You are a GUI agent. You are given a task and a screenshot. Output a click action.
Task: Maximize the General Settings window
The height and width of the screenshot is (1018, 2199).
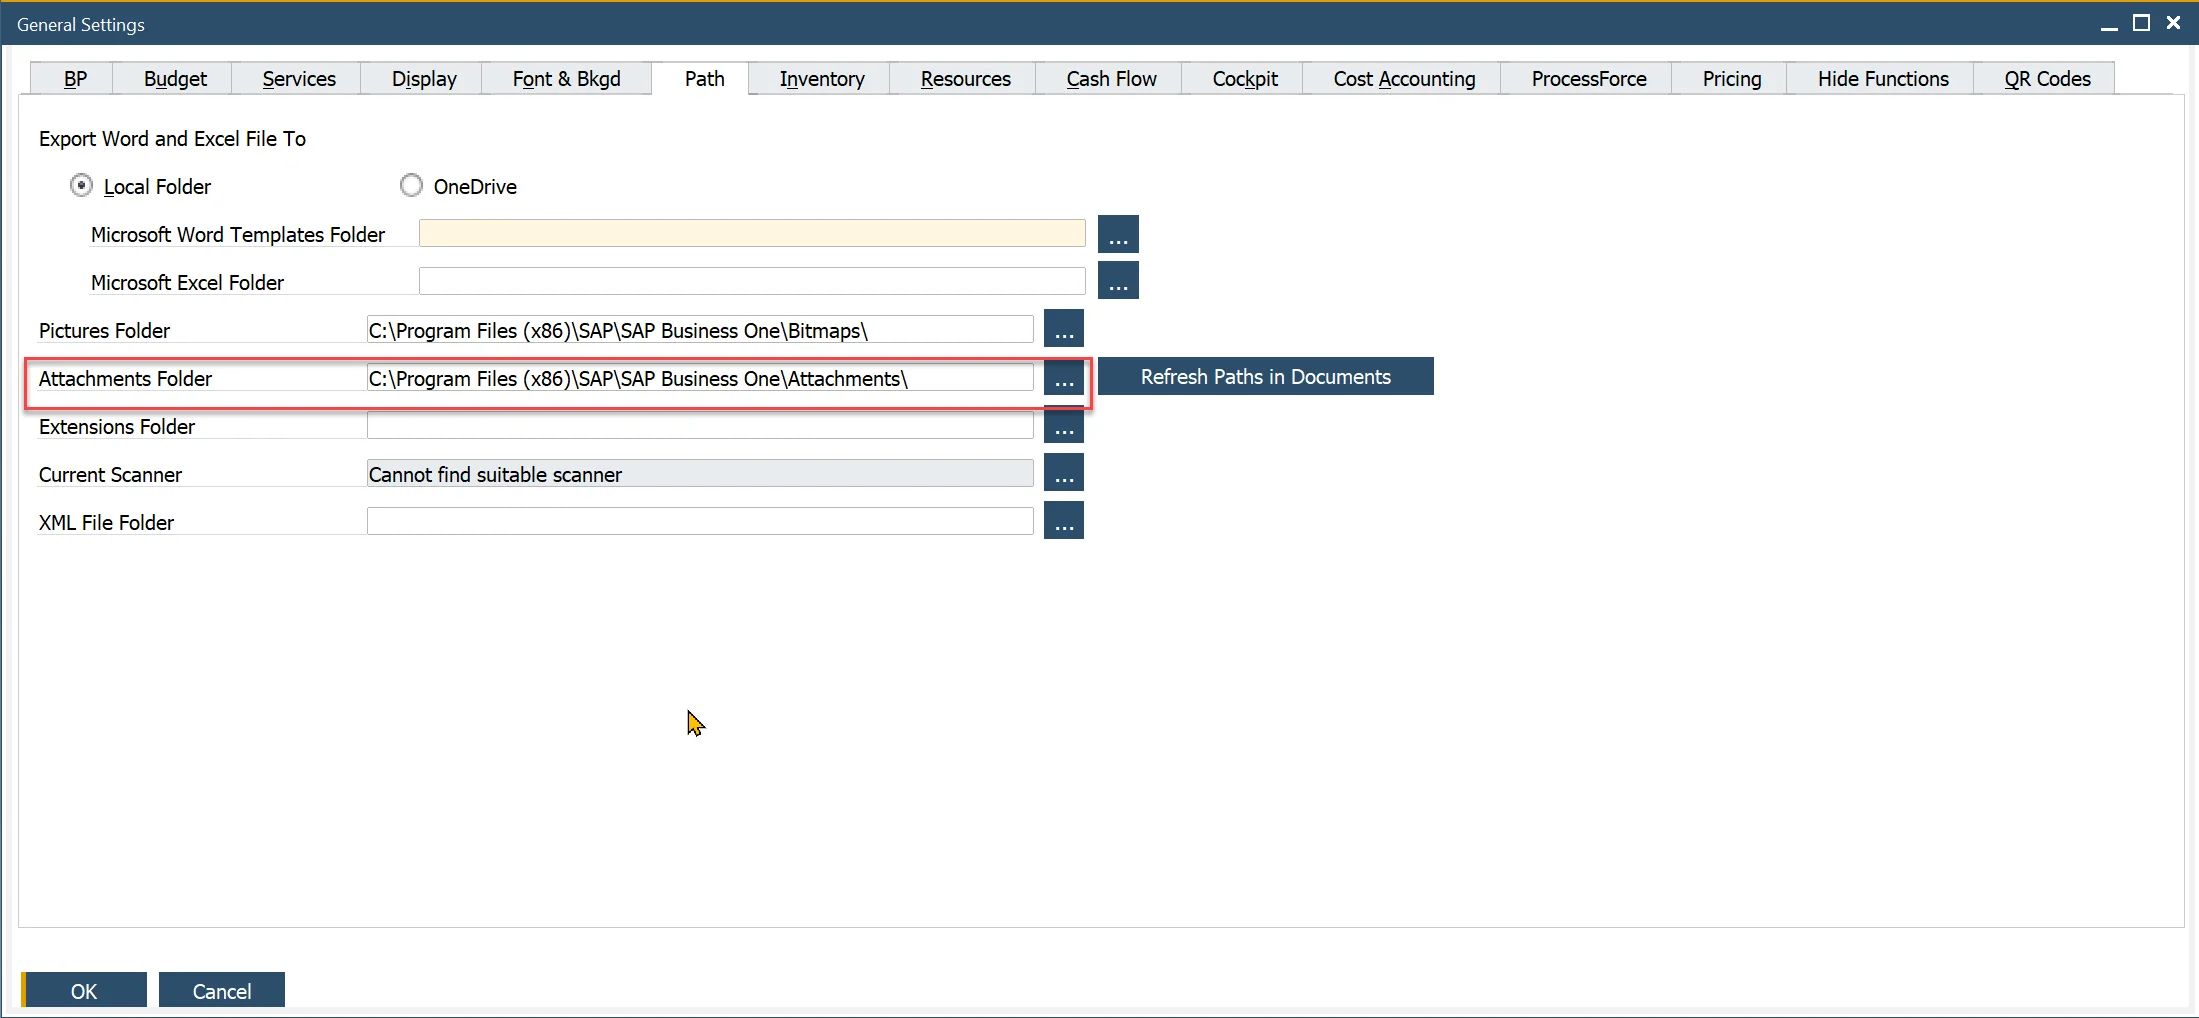[2141, 24]
